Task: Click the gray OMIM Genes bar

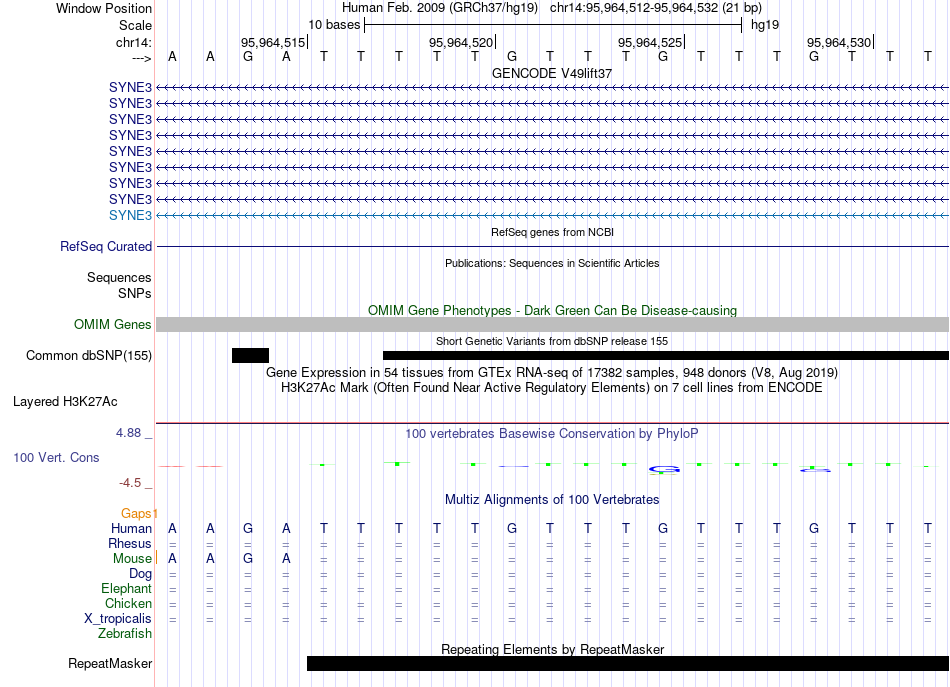Action: coord(552,324)
